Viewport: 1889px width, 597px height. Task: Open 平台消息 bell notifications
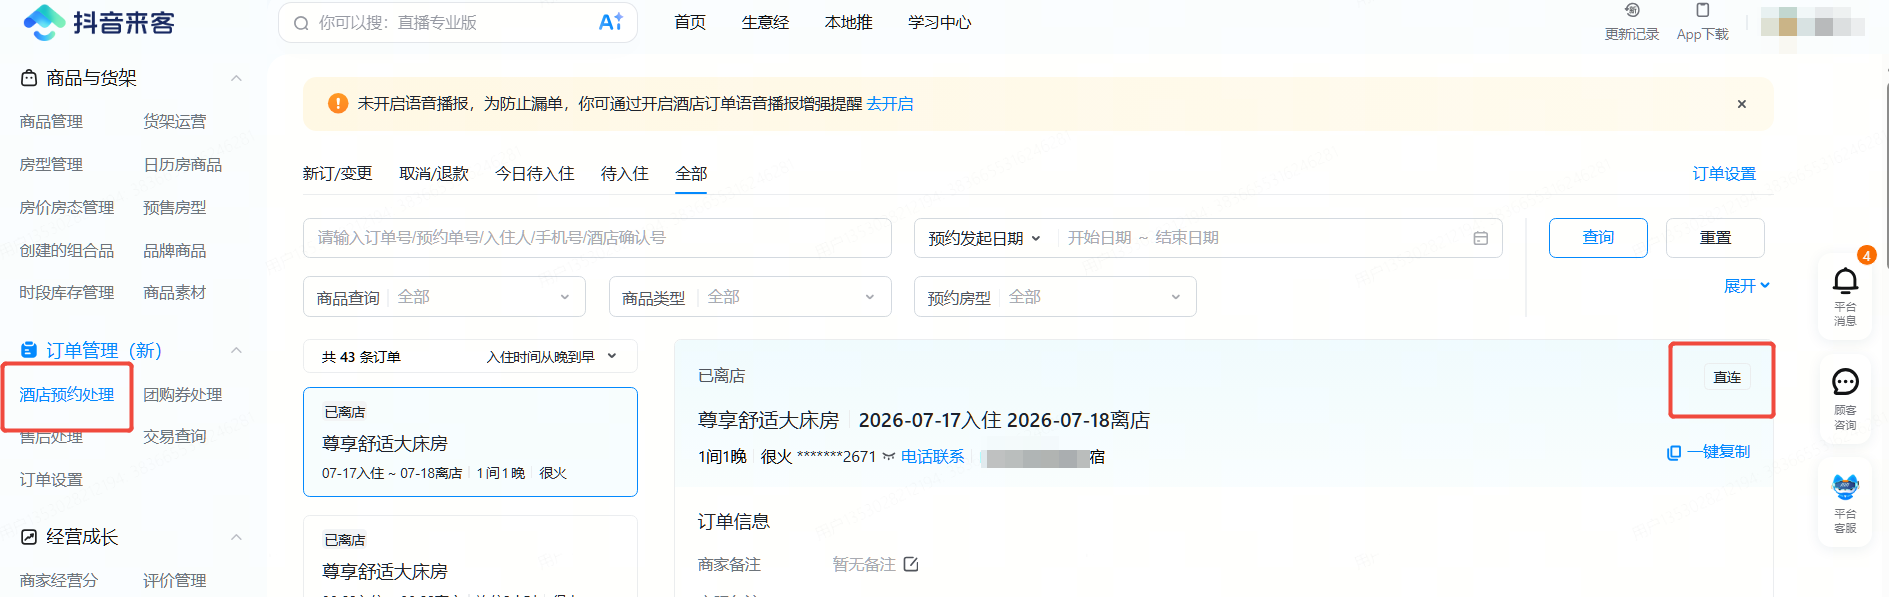(1845, 281)
